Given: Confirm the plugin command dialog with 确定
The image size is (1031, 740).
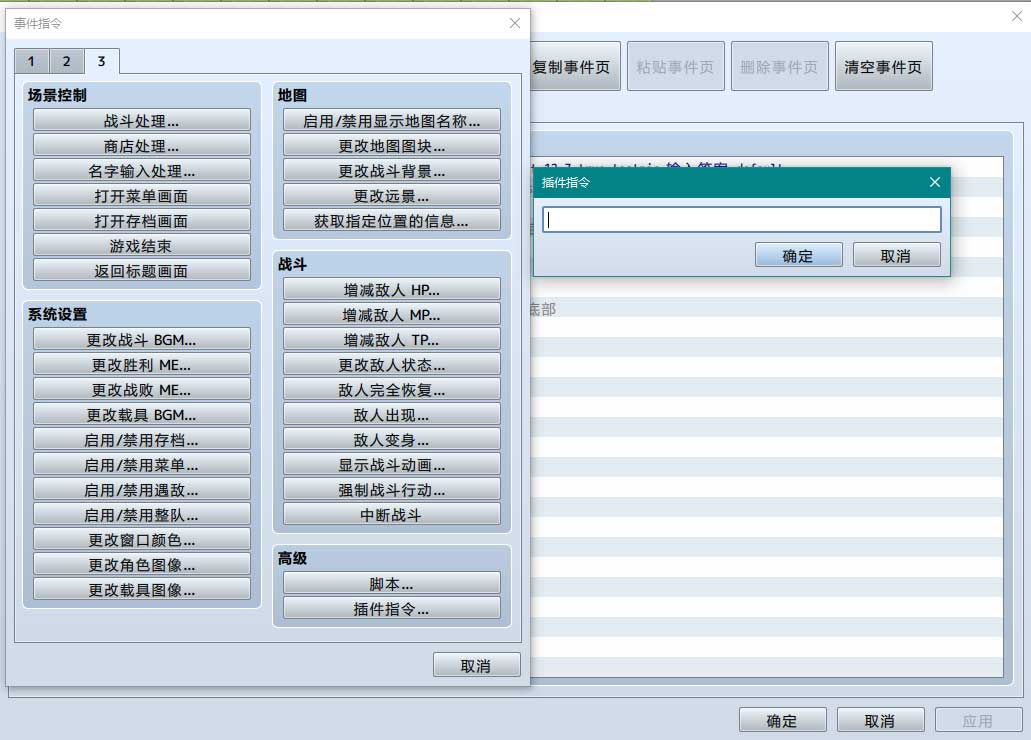Looking at the screenshot, I should 798,255.
